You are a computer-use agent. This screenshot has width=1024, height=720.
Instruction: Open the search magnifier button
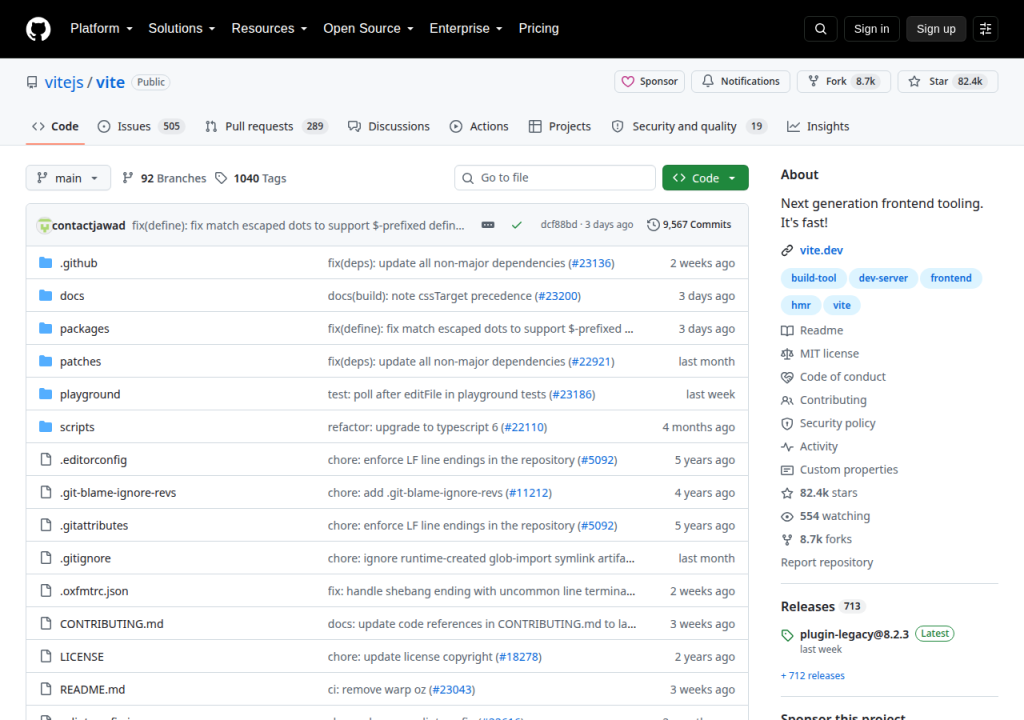tap(820, 29)
